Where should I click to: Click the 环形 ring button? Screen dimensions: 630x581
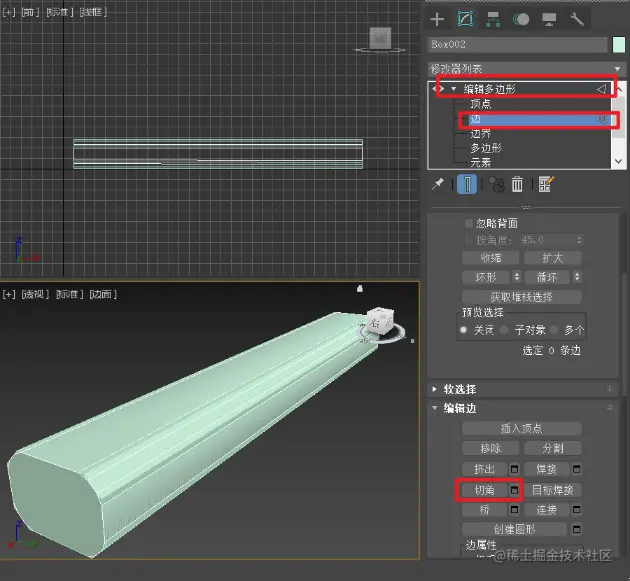click(486, 277)
